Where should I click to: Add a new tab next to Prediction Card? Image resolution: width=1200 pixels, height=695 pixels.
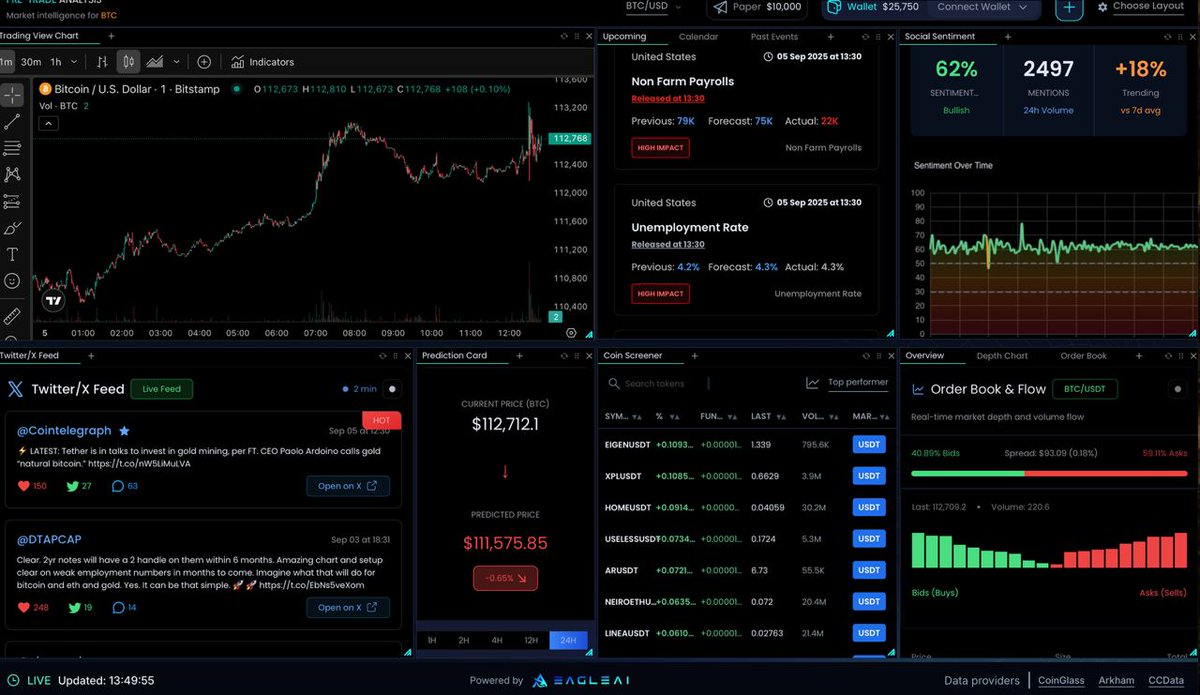click(x=519, y=356)
